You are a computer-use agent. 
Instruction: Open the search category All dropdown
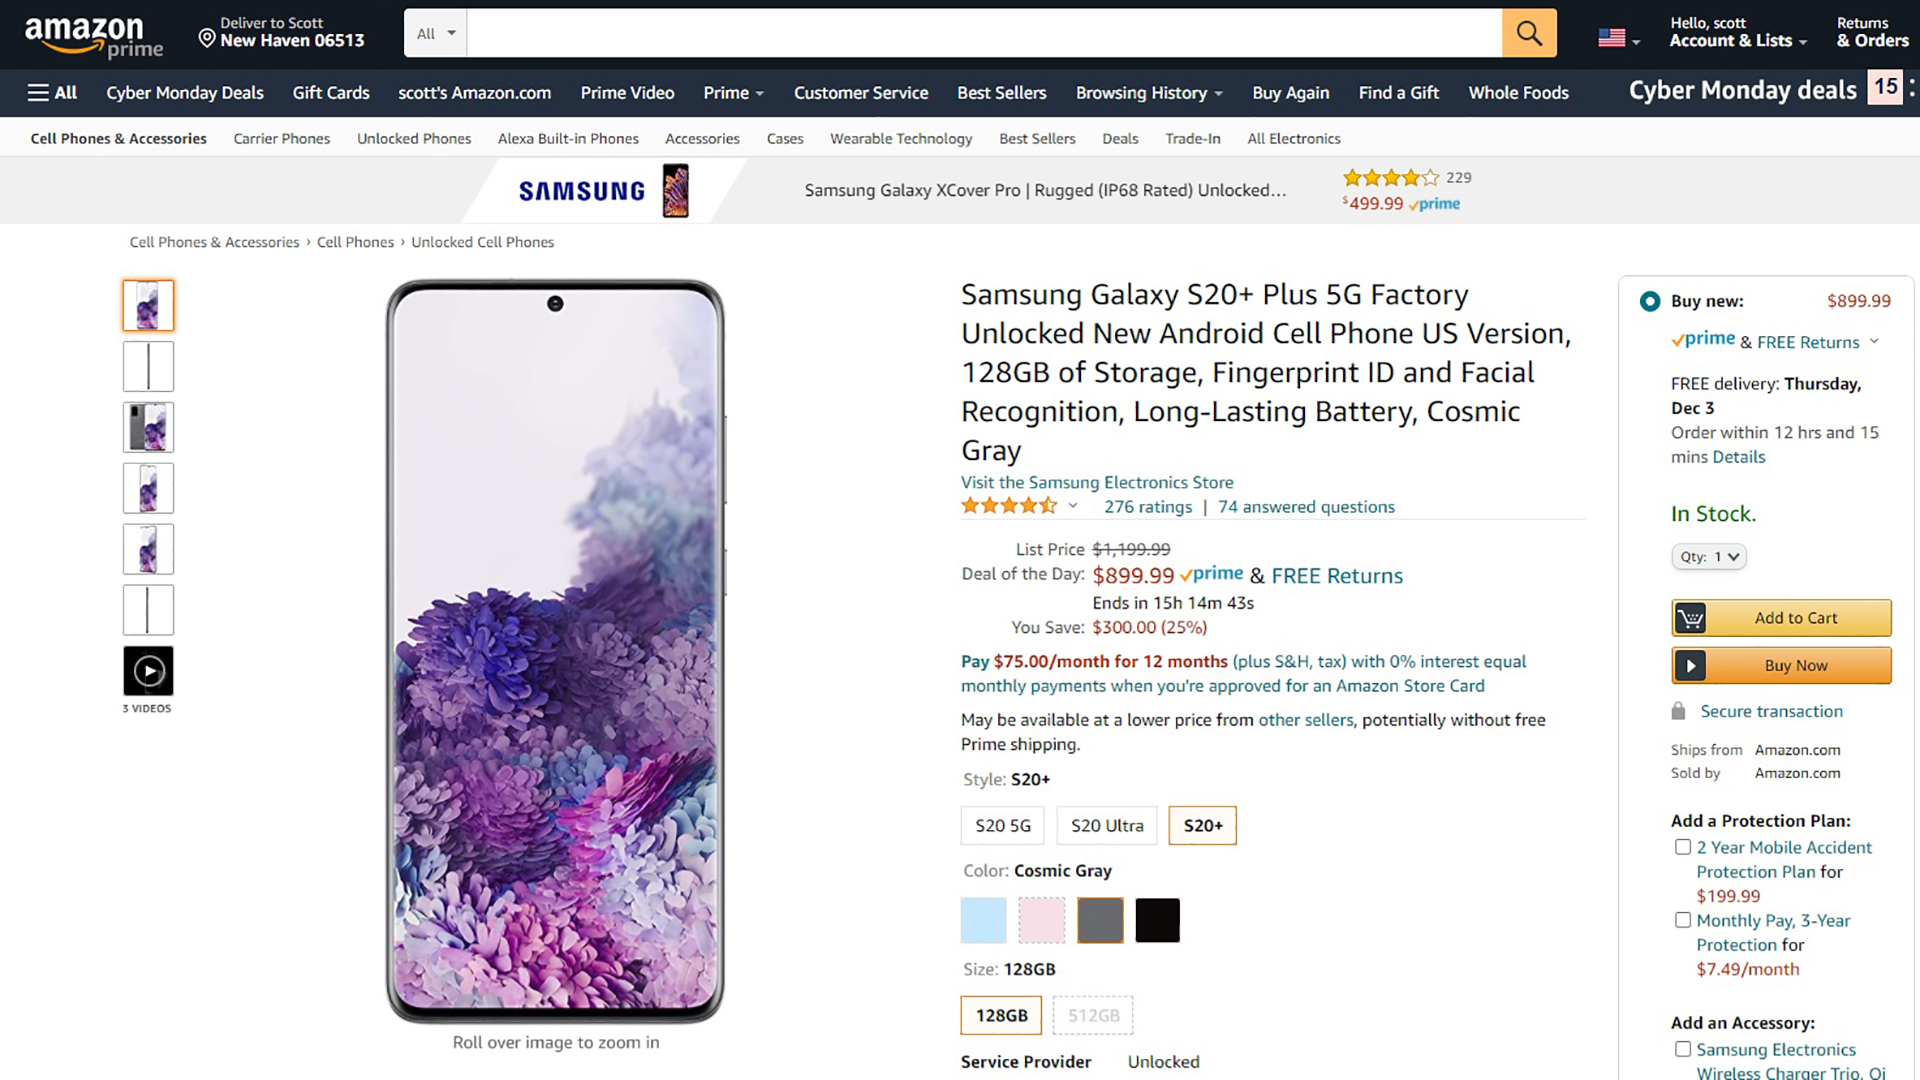(x=436, y=33)
